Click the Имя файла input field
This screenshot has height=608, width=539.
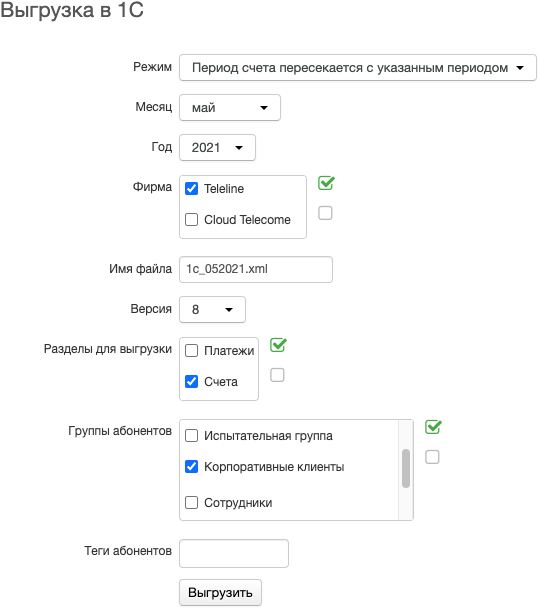[x=256, y=269]
